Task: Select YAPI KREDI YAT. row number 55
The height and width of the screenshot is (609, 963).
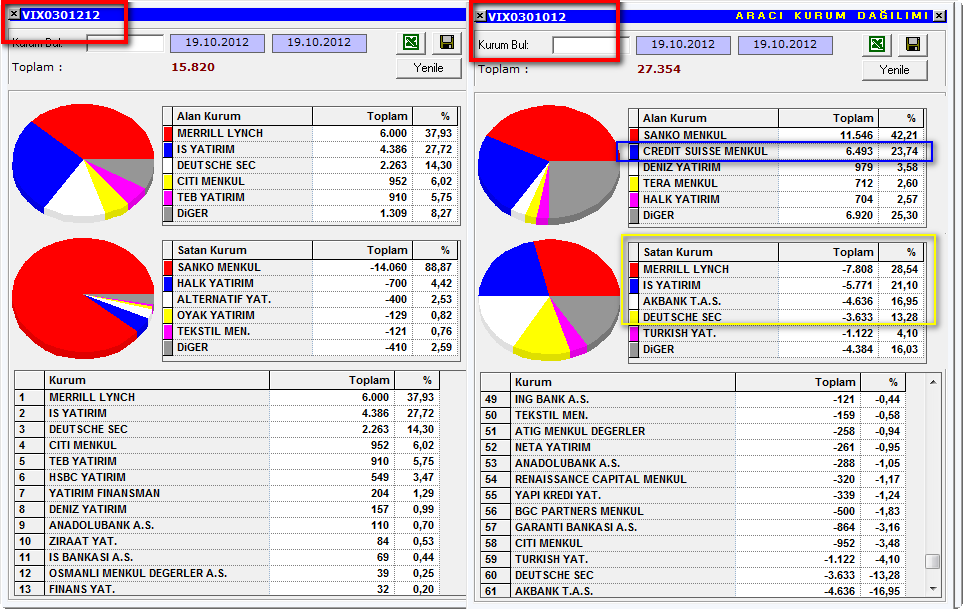Action: (x=693, y=495)
